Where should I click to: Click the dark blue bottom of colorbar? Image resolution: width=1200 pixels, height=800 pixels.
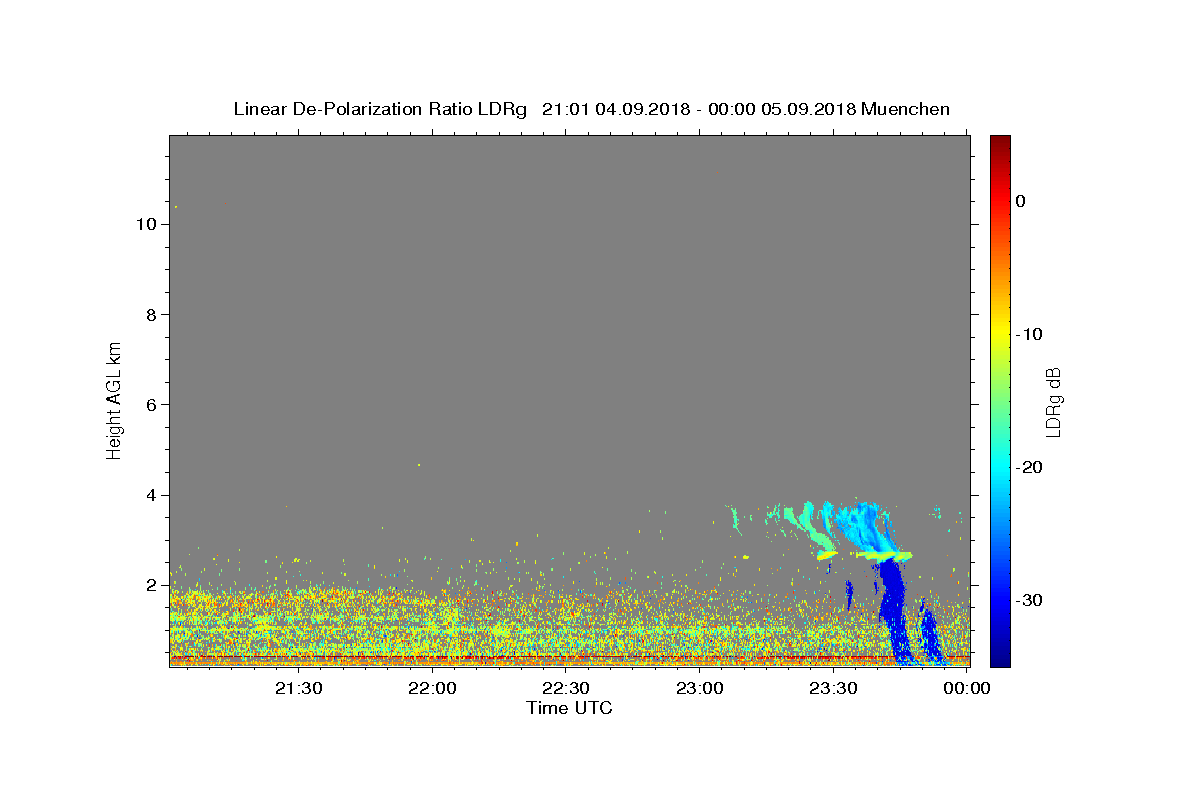1000,655
